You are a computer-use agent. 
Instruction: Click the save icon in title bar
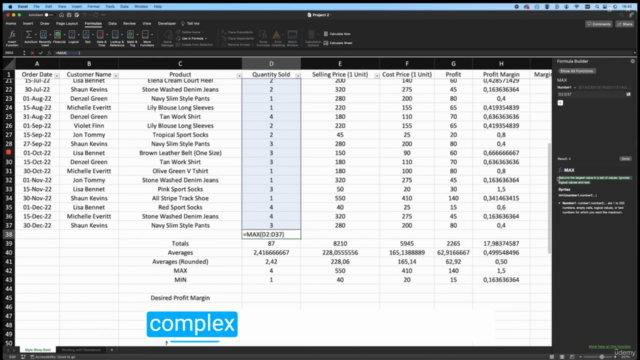coord(69,15)
